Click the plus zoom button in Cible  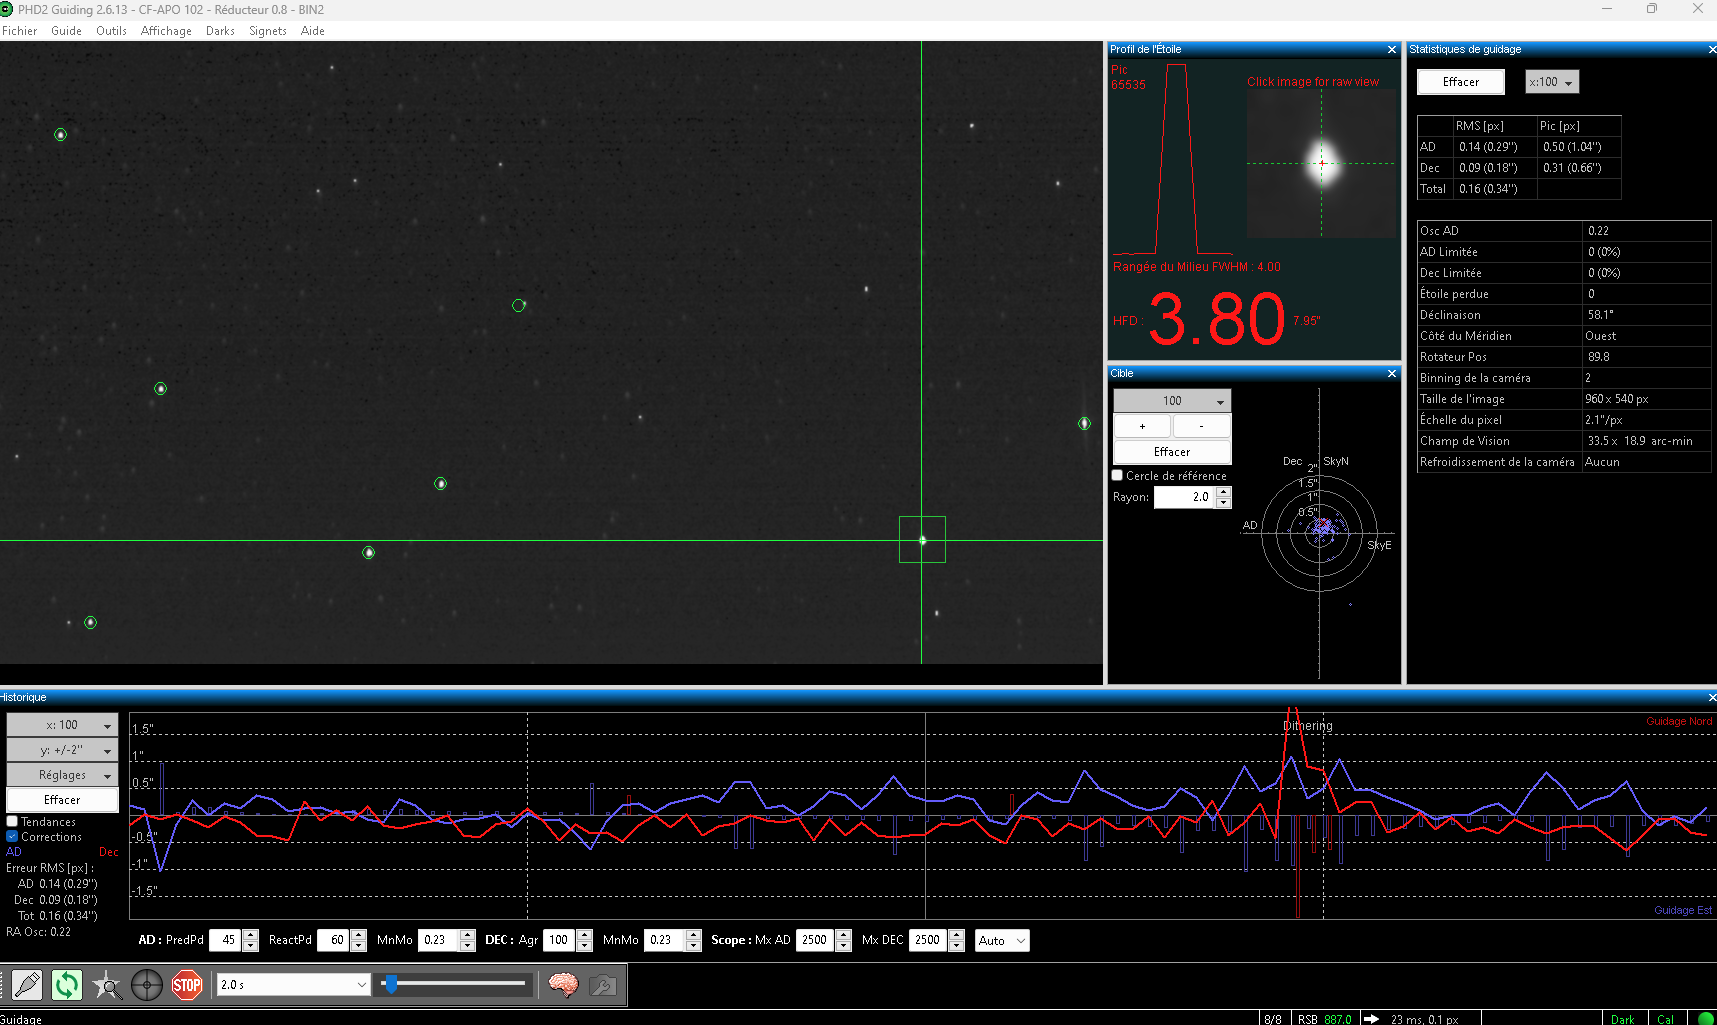click(x=1142, y=426)
